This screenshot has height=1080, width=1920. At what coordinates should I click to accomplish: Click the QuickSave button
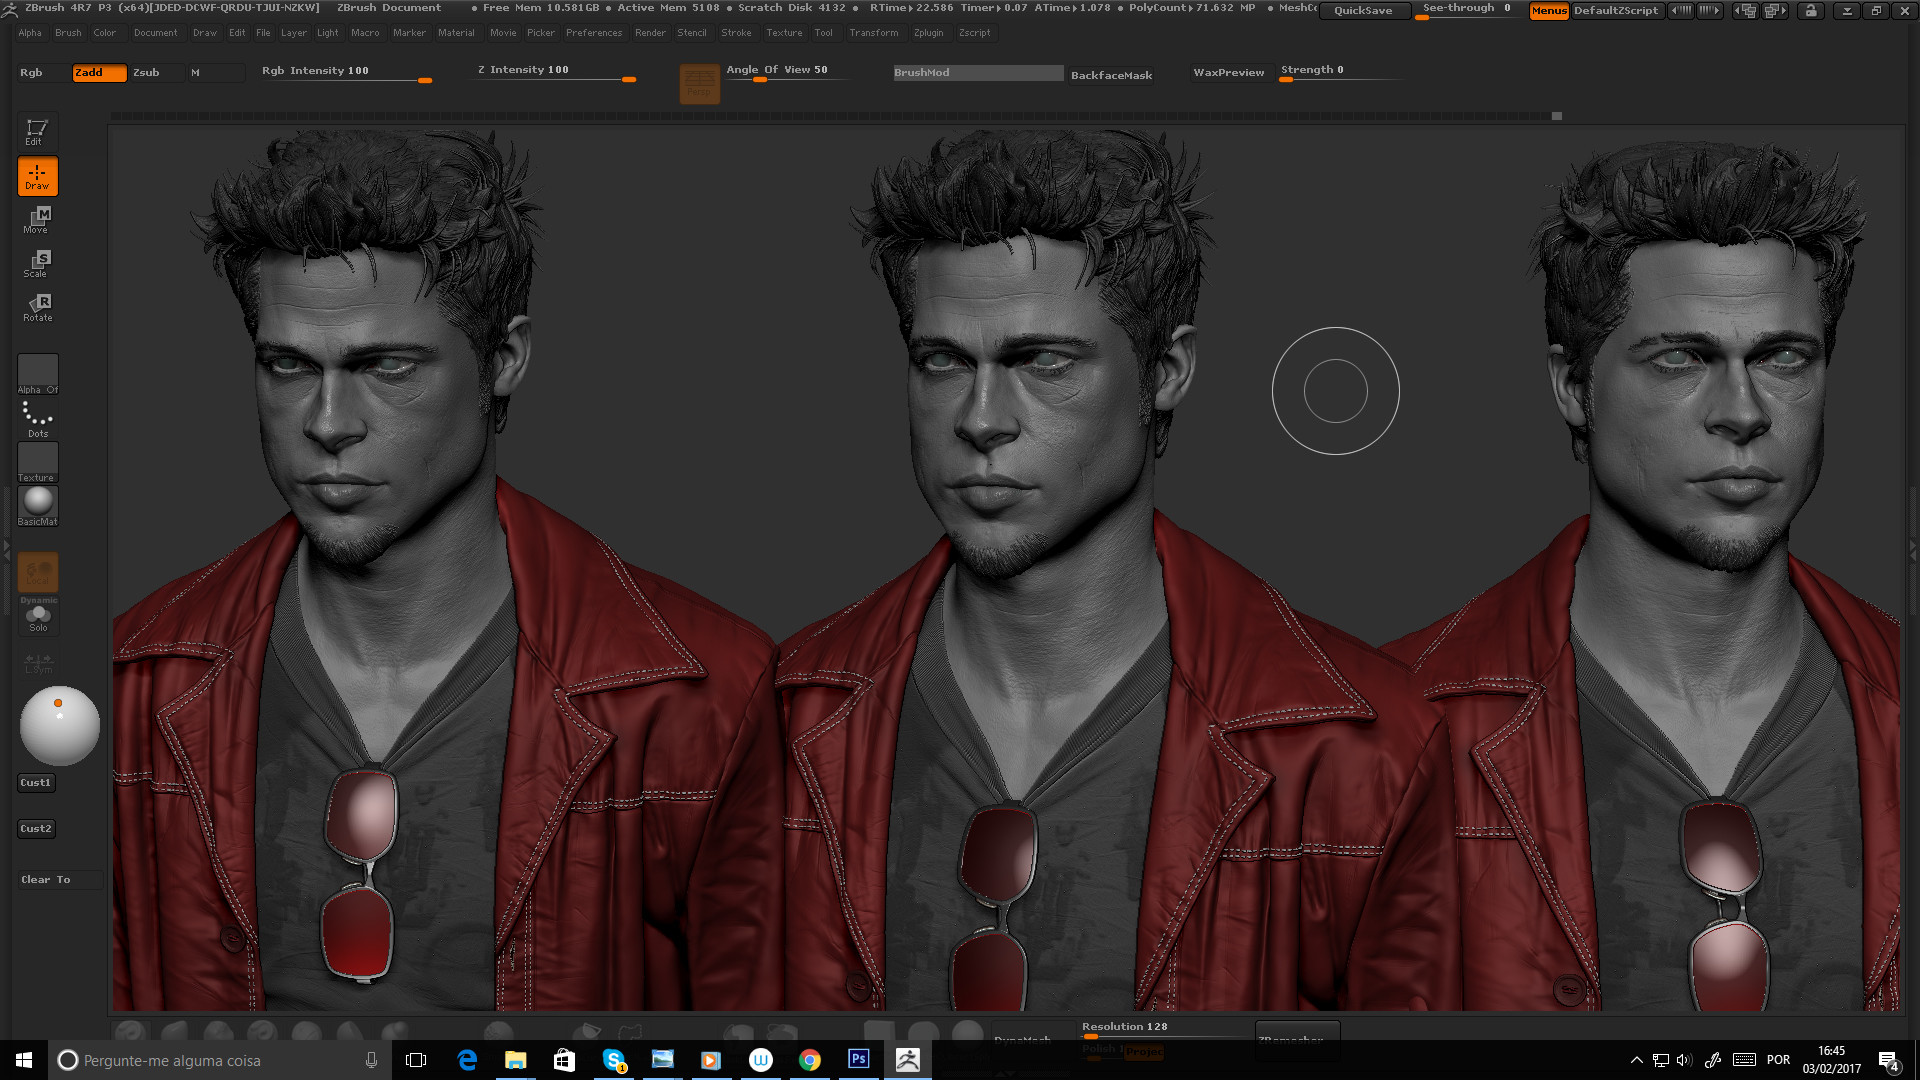pyautogui.click(x=1363, y=11)
